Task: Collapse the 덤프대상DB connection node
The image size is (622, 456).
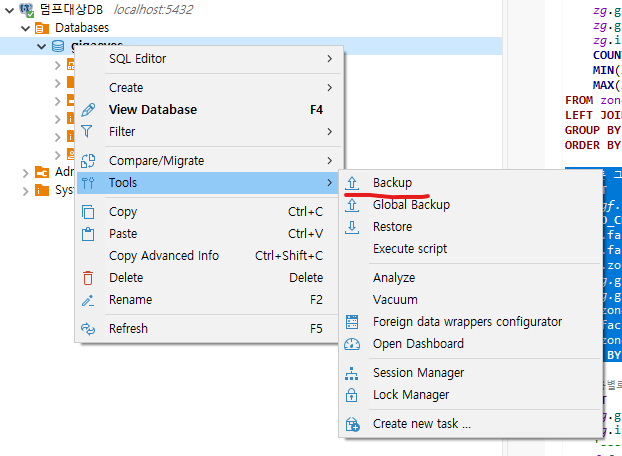Action: tap(8, 9)
